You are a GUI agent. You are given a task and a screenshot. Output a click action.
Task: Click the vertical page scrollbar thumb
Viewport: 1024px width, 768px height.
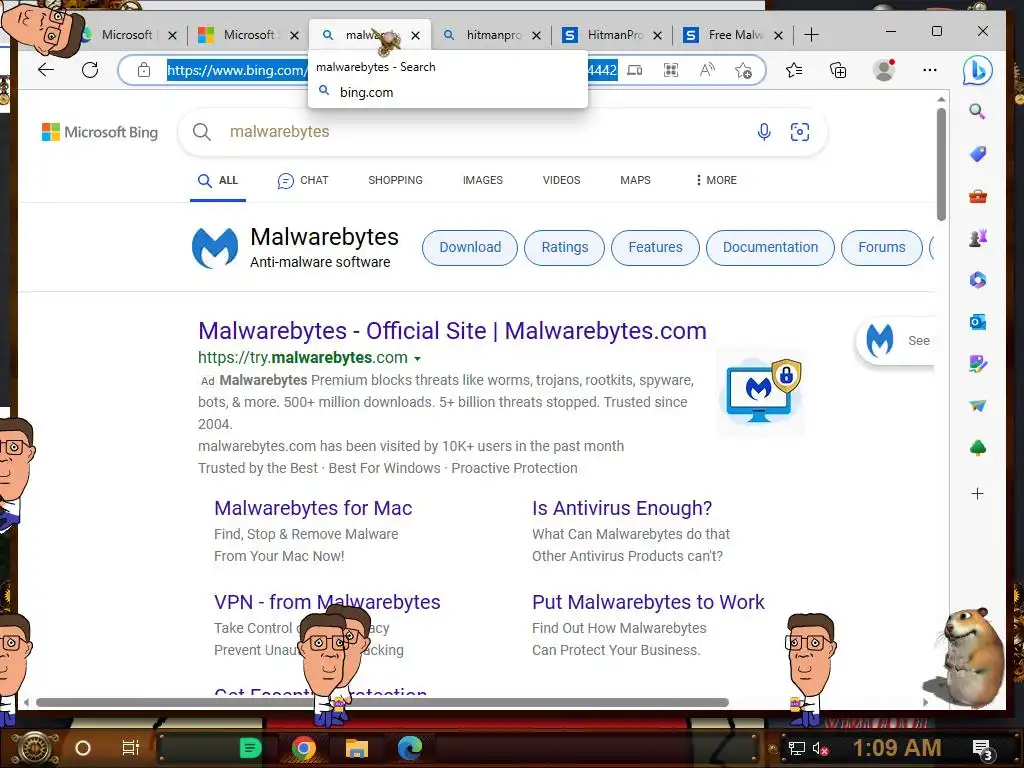(x=941, y=164)
